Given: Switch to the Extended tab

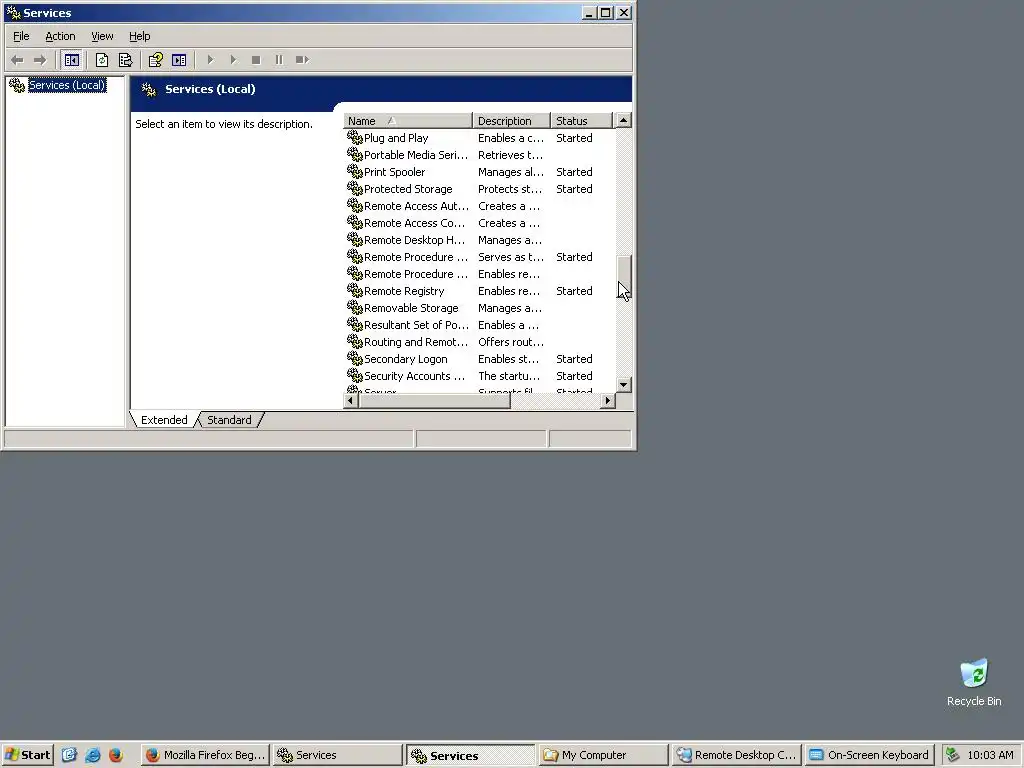Looking at the screenshot, I should (x=164, y=420).
